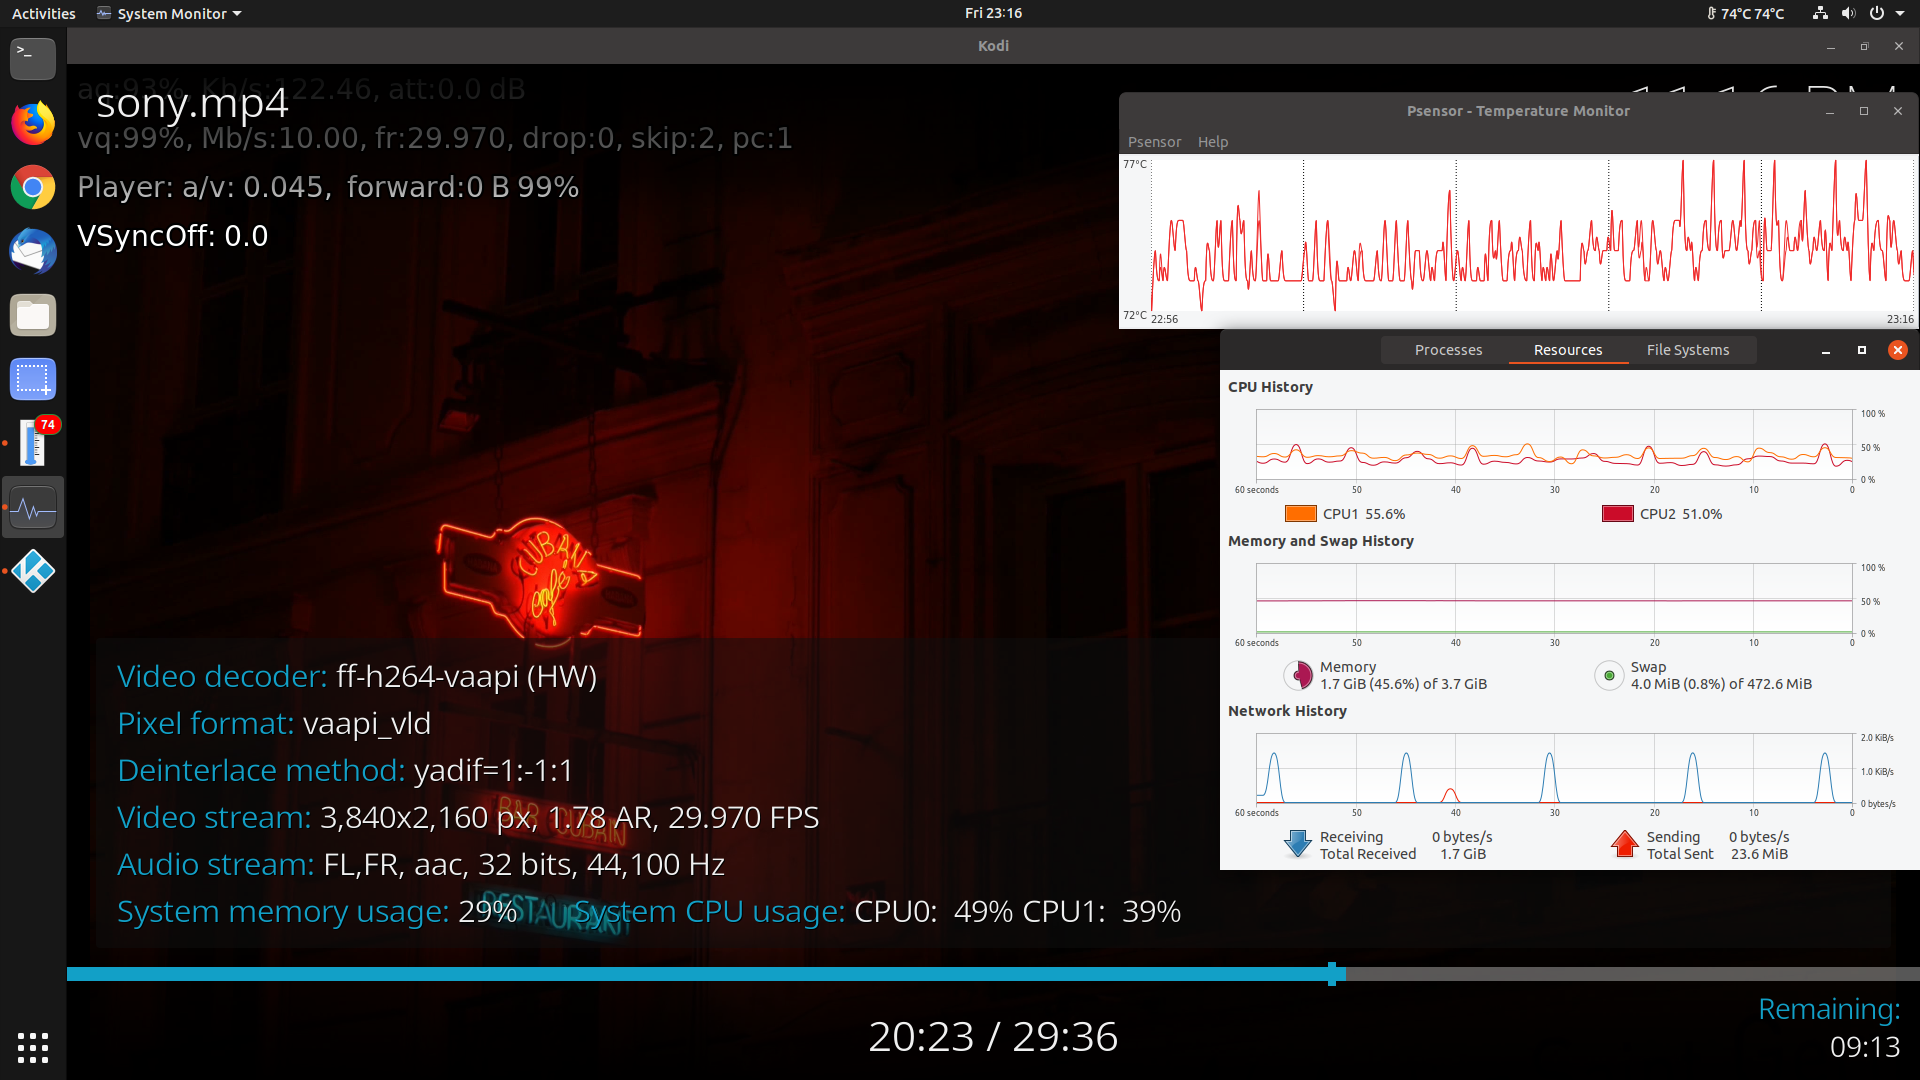Click the Kodi window title bar
This screenshot has width=1920, height=1080.
[992, 46]
